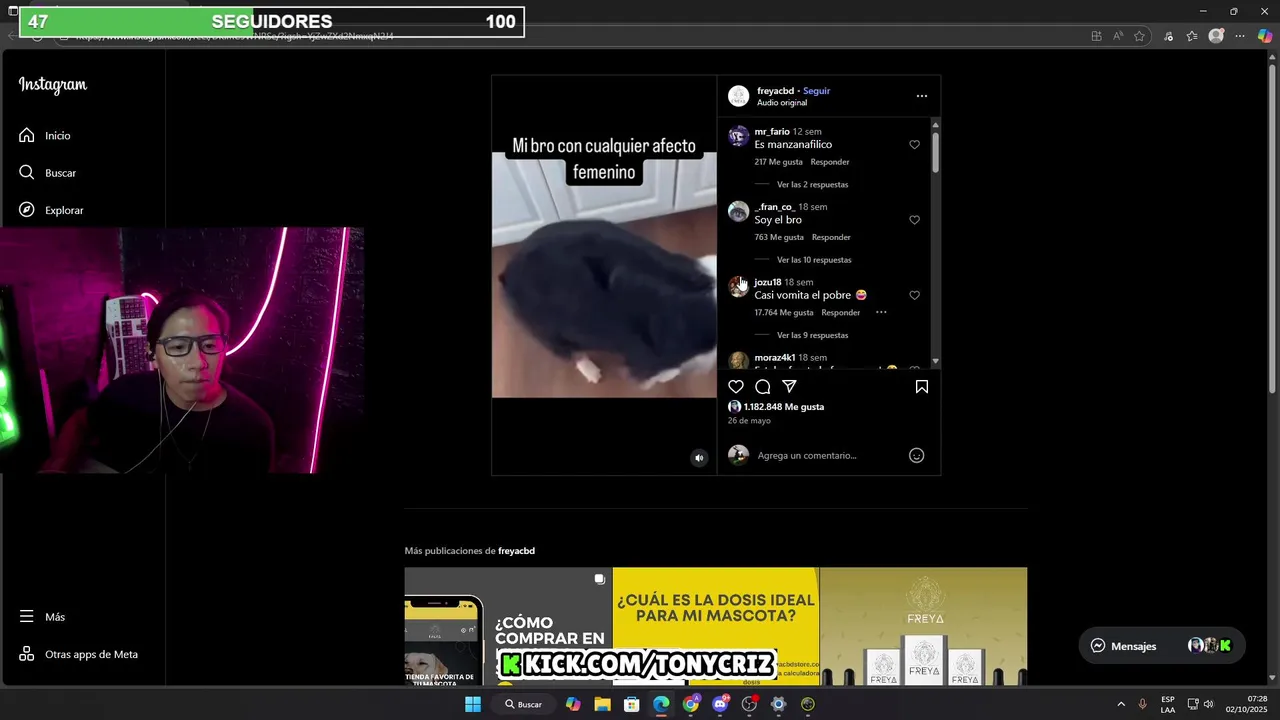Share the post with paper plane icon
The height and width of the screenshot is (720, 1280).
[789, 387]
